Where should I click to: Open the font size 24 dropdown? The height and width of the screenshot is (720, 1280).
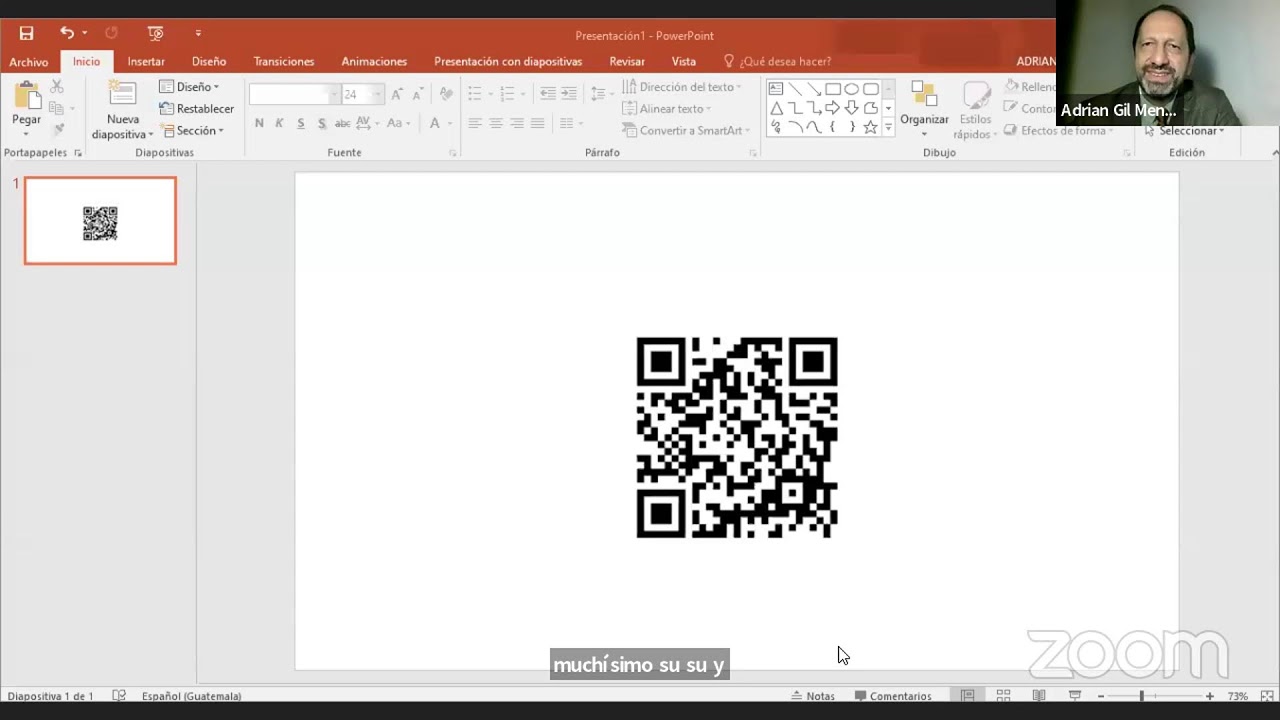[377, 95]
